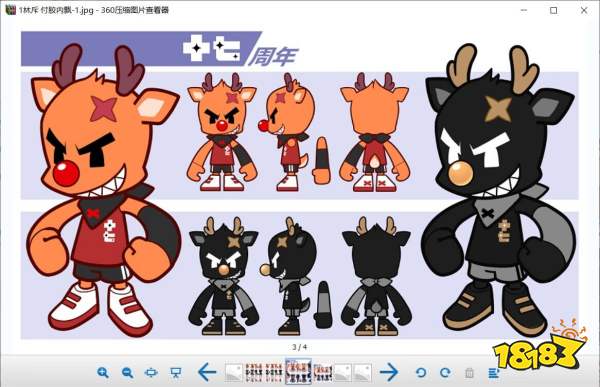This screenshot has height=387, width=600.
Task: Select the first blank placeholder thumbnail
Action: 233,372
